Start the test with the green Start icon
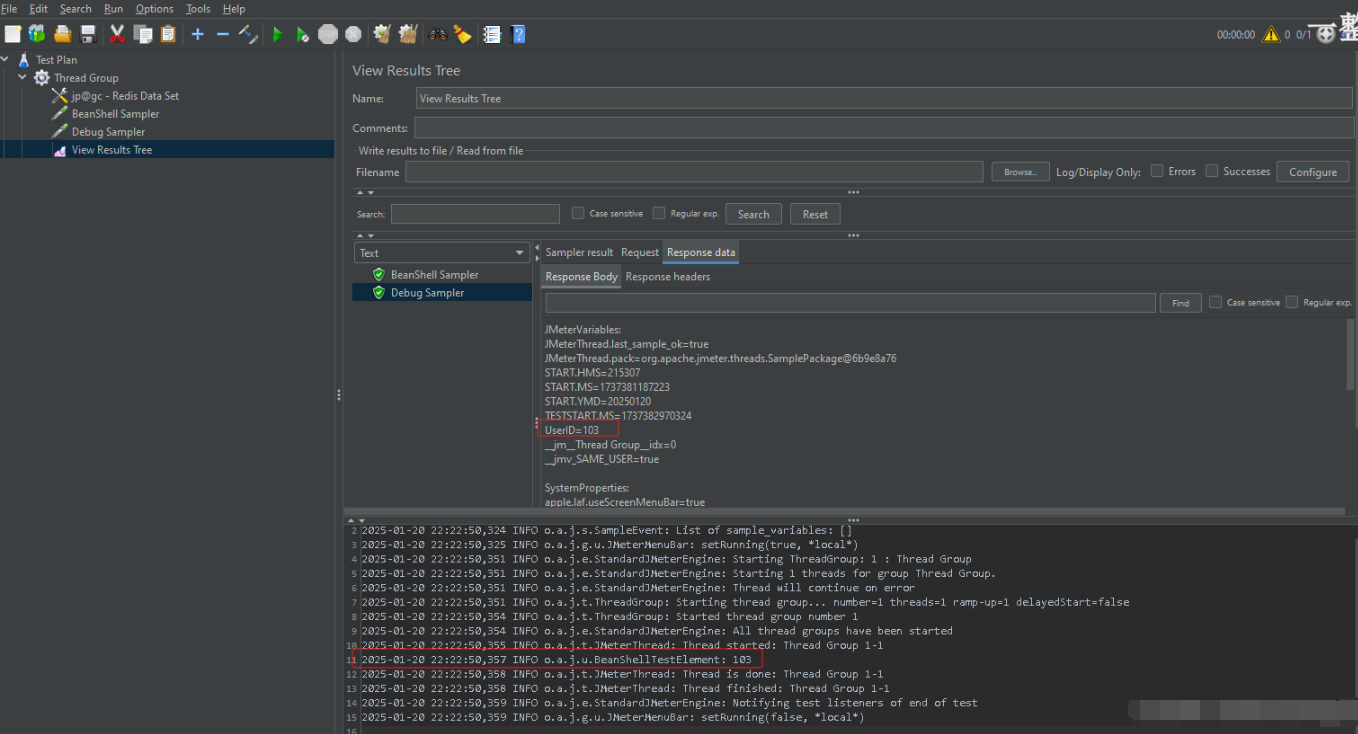Viewport: 1358px width, 734px height. (x=277, y=33)
